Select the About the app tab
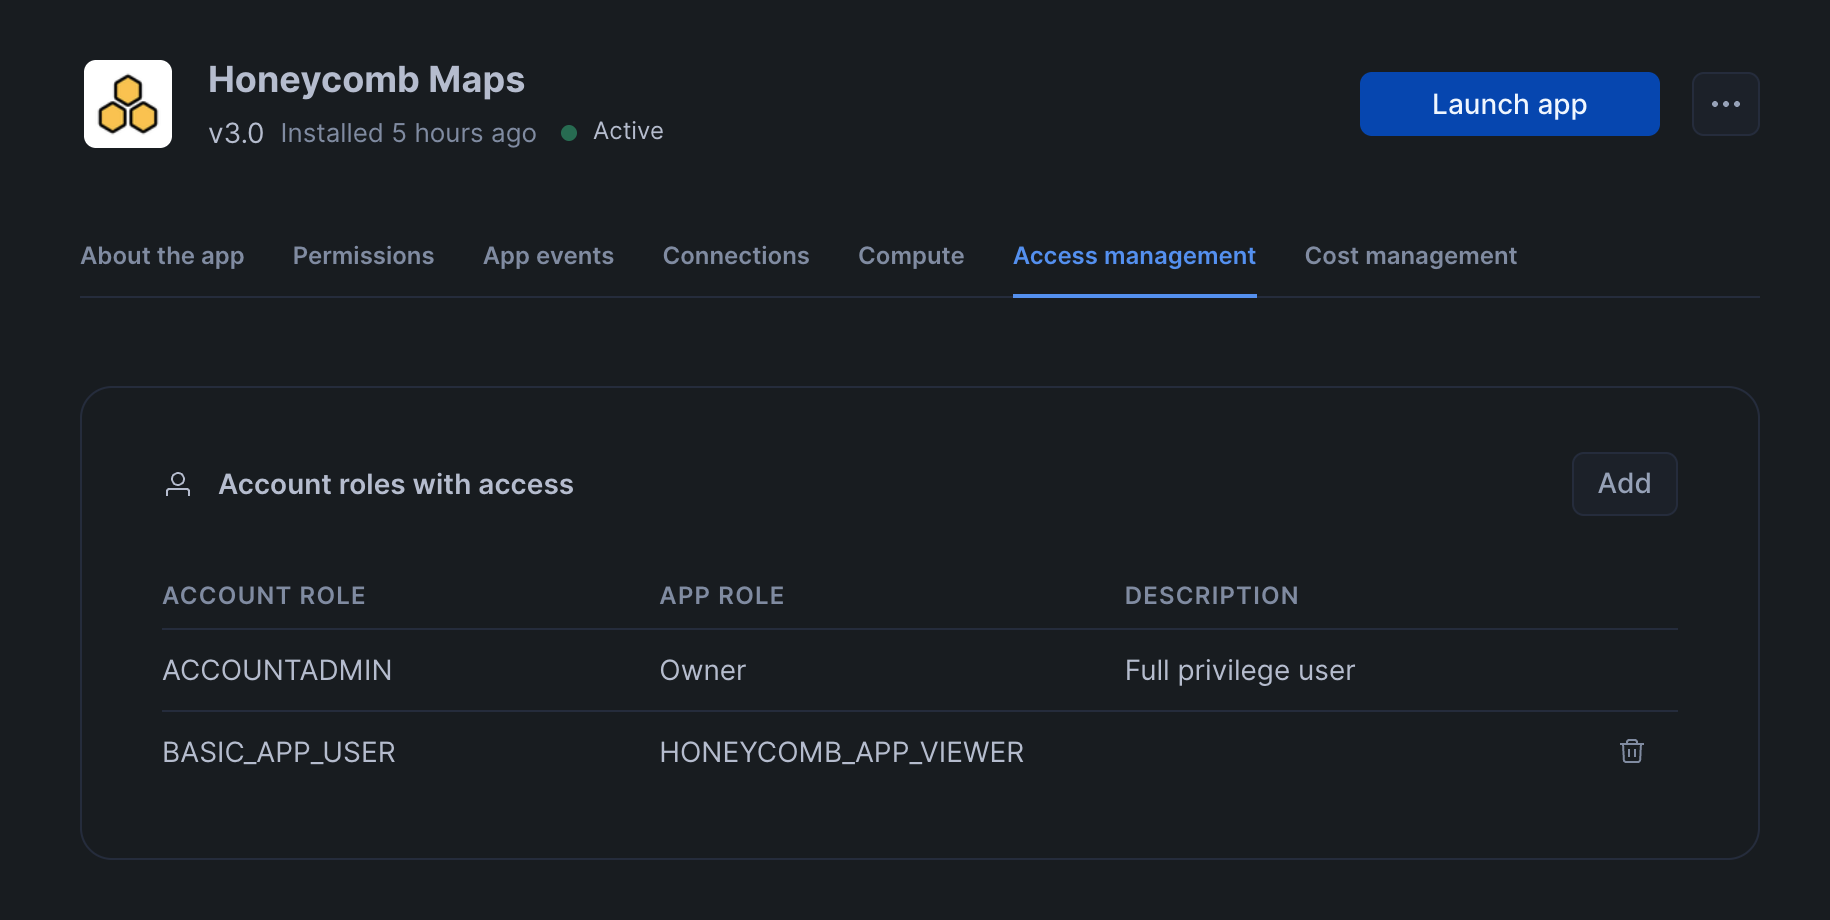The width and height of the screenshot is (1830, 920). pyautogui.click(x=162, y=256)
